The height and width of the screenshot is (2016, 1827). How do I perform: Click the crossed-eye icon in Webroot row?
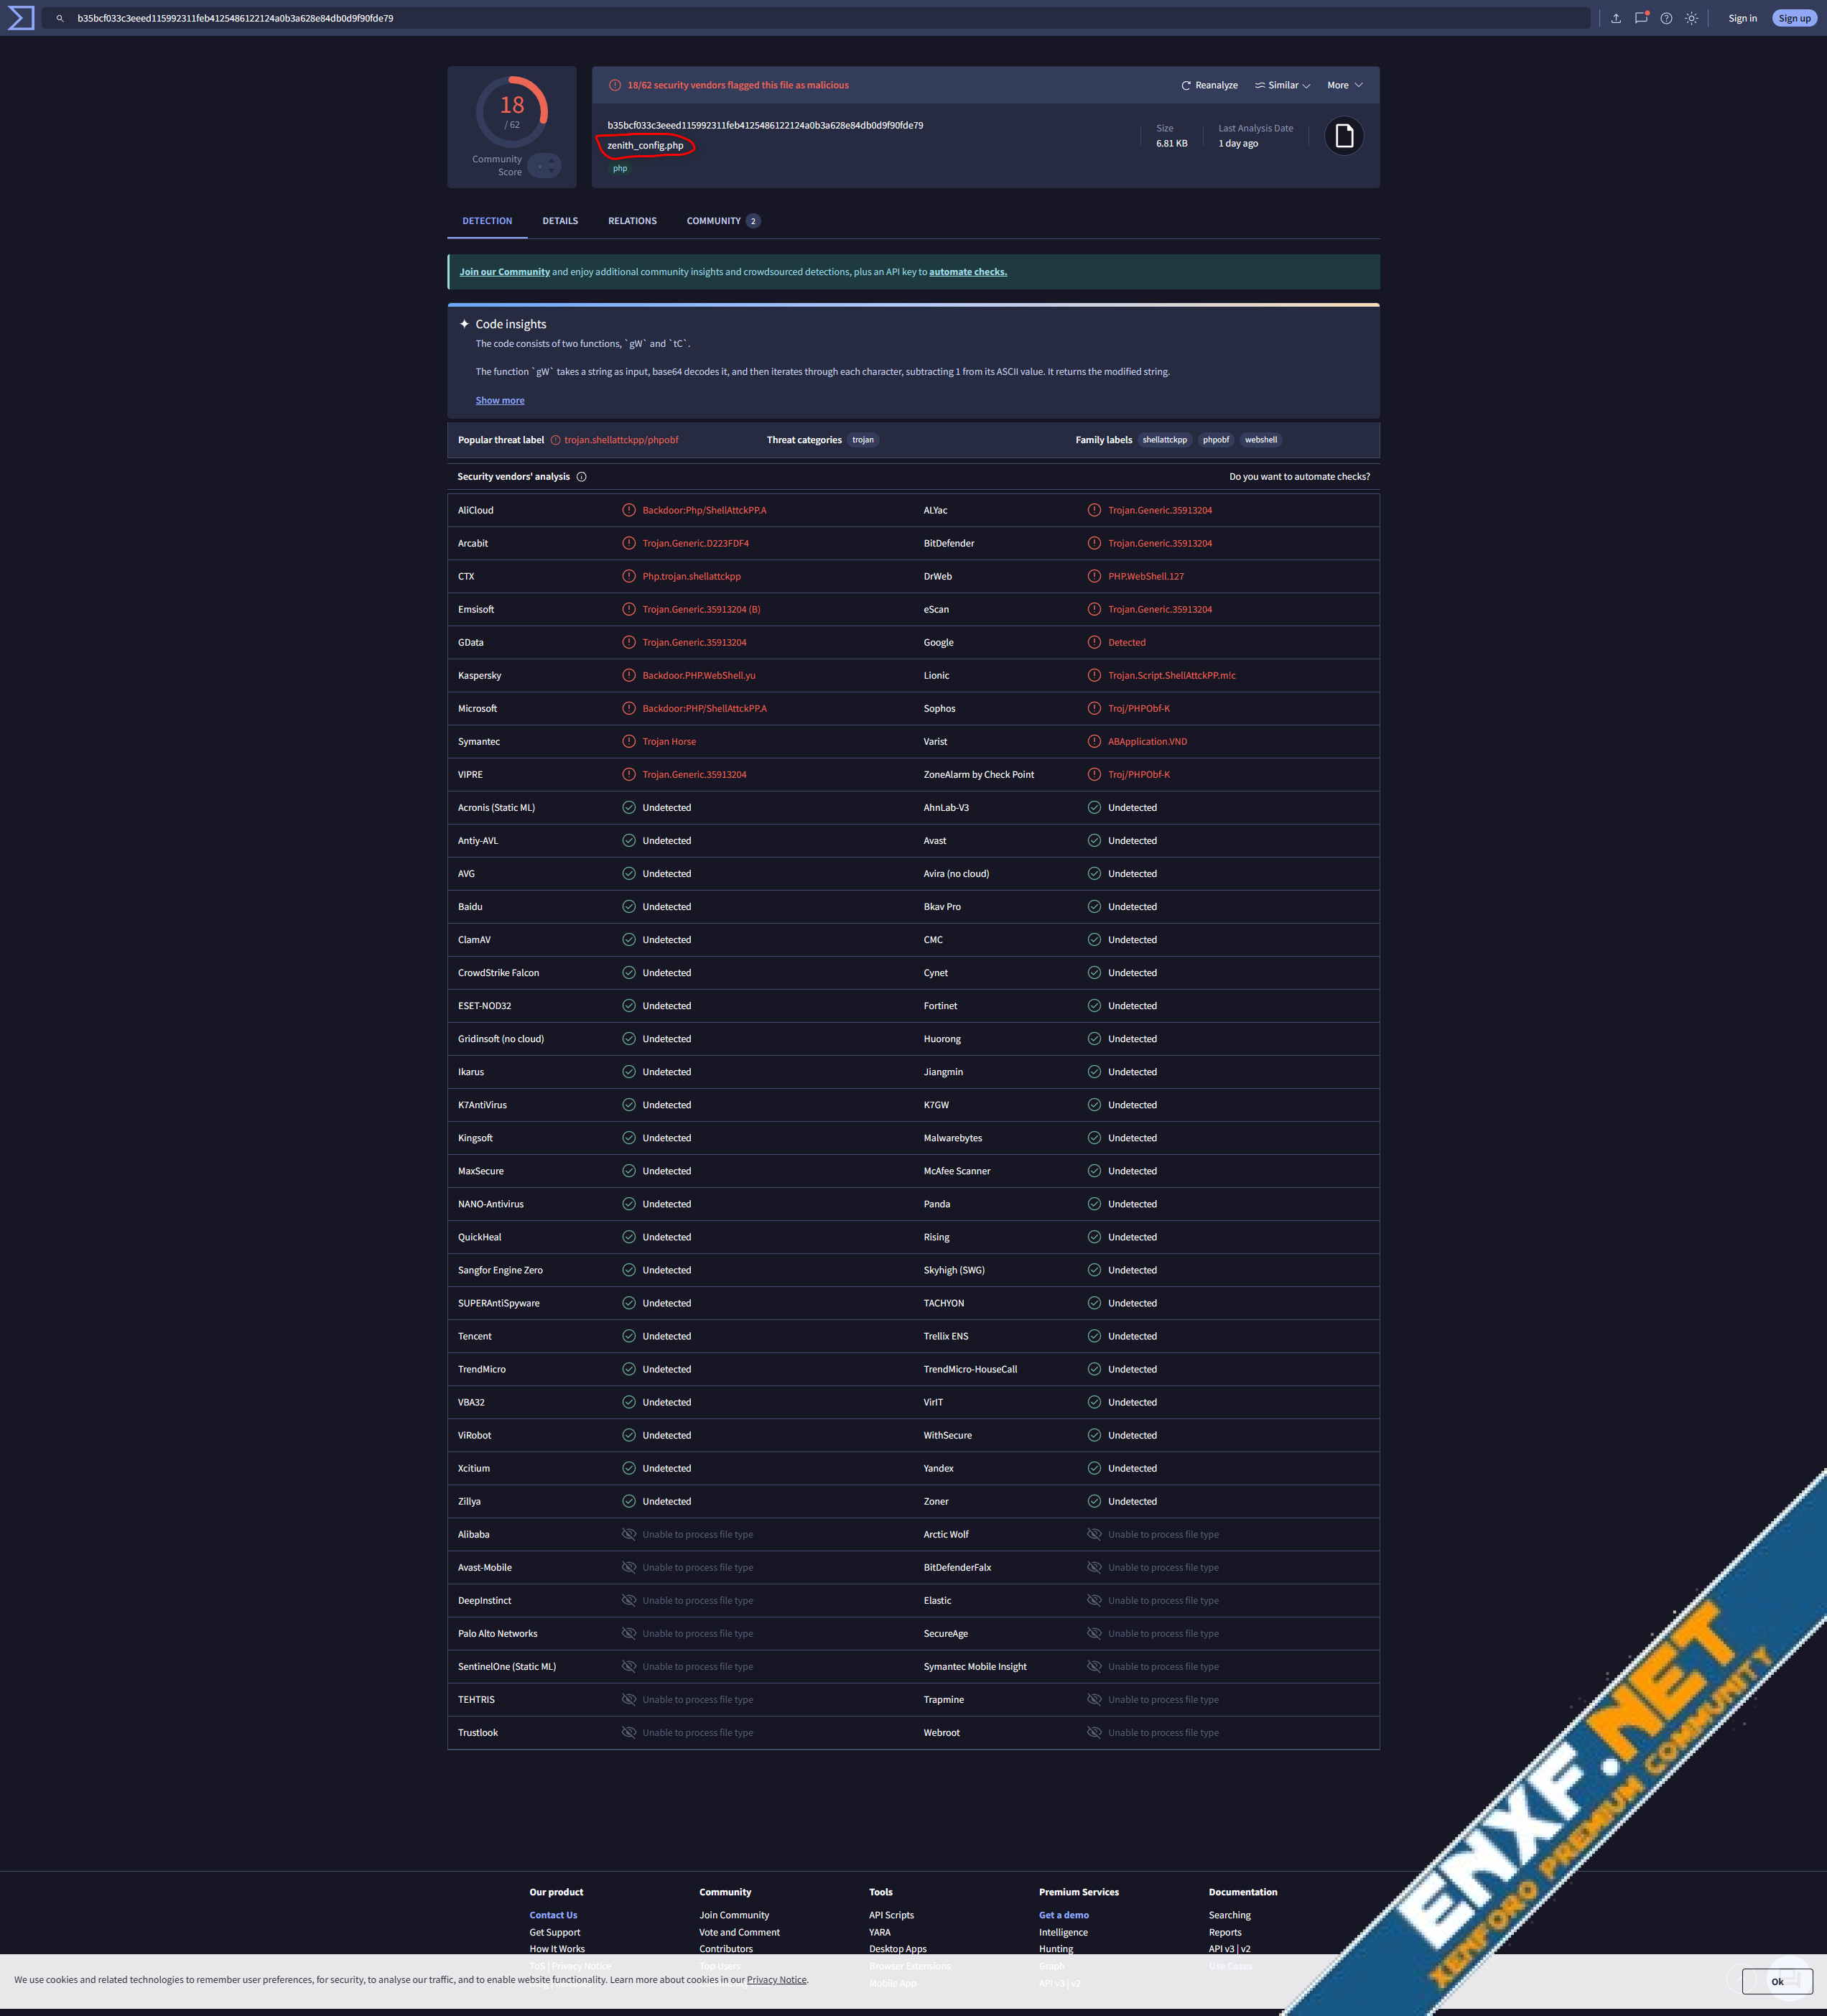(x=1094, y=1733)
